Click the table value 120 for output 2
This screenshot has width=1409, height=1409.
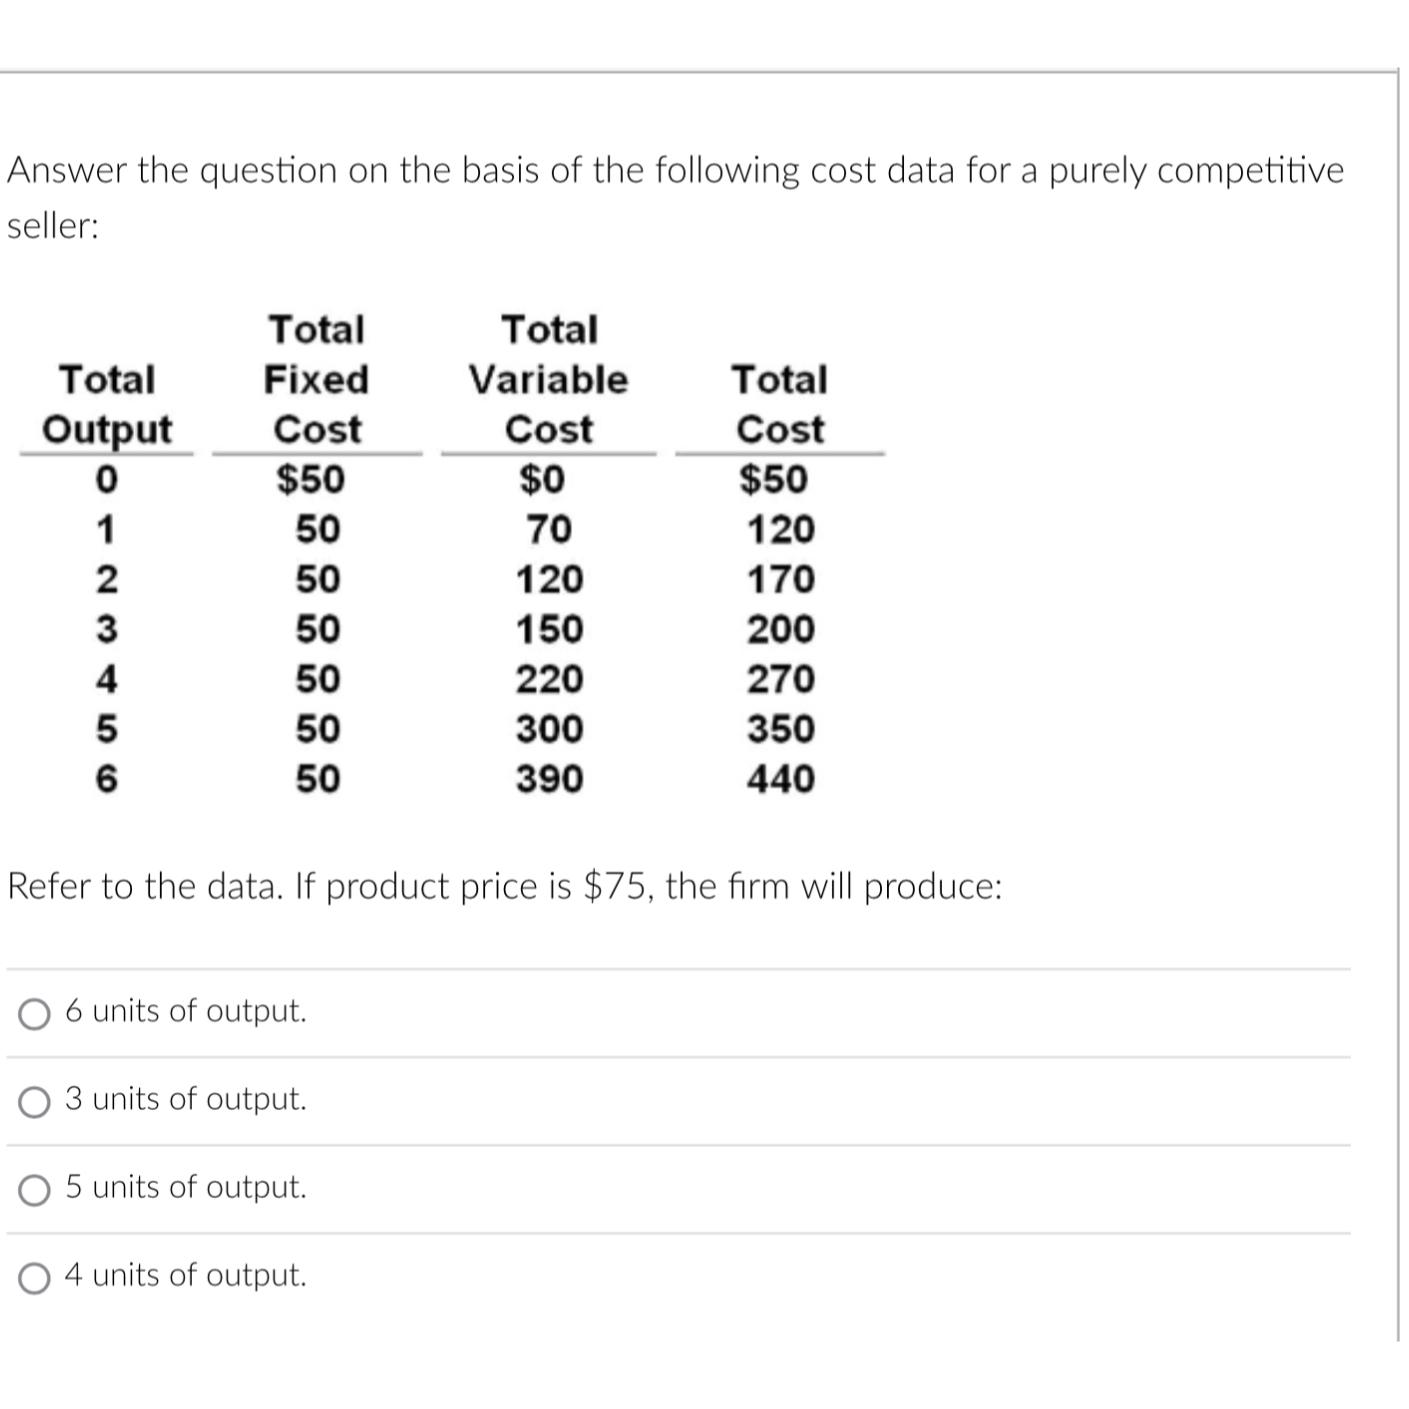coord(548,580)
